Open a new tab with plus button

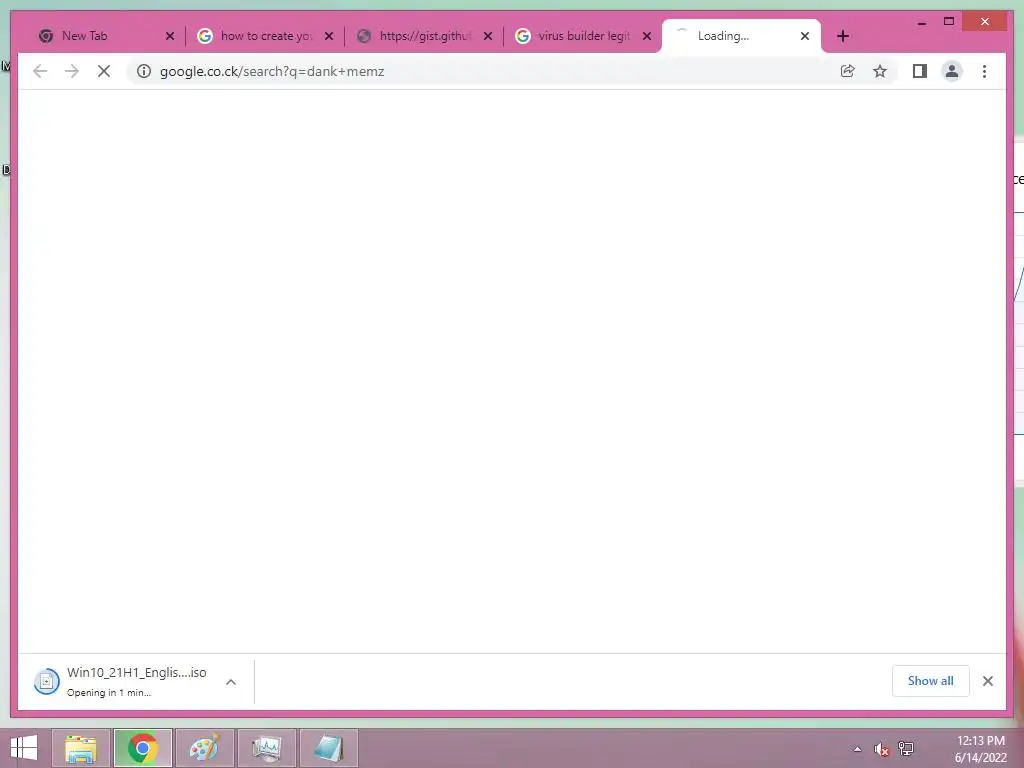(x=843, y=36)
